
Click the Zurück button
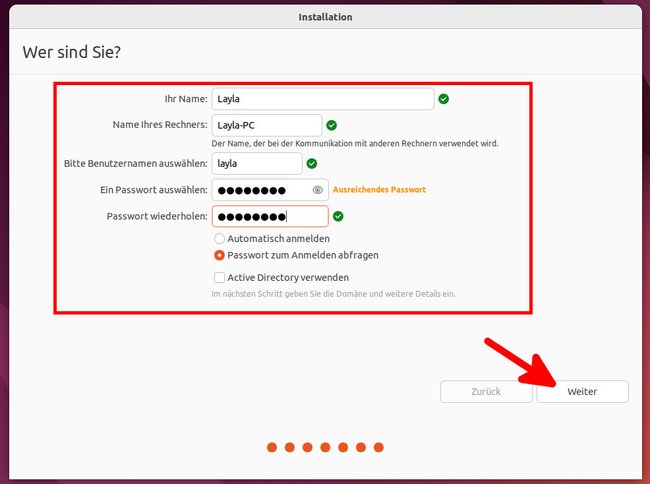(486, 392)
